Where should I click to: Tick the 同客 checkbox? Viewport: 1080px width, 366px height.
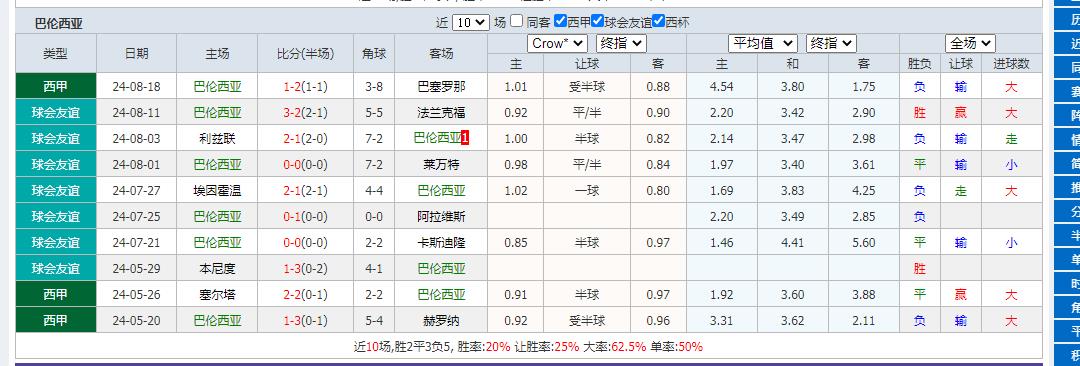click(517, 21)
